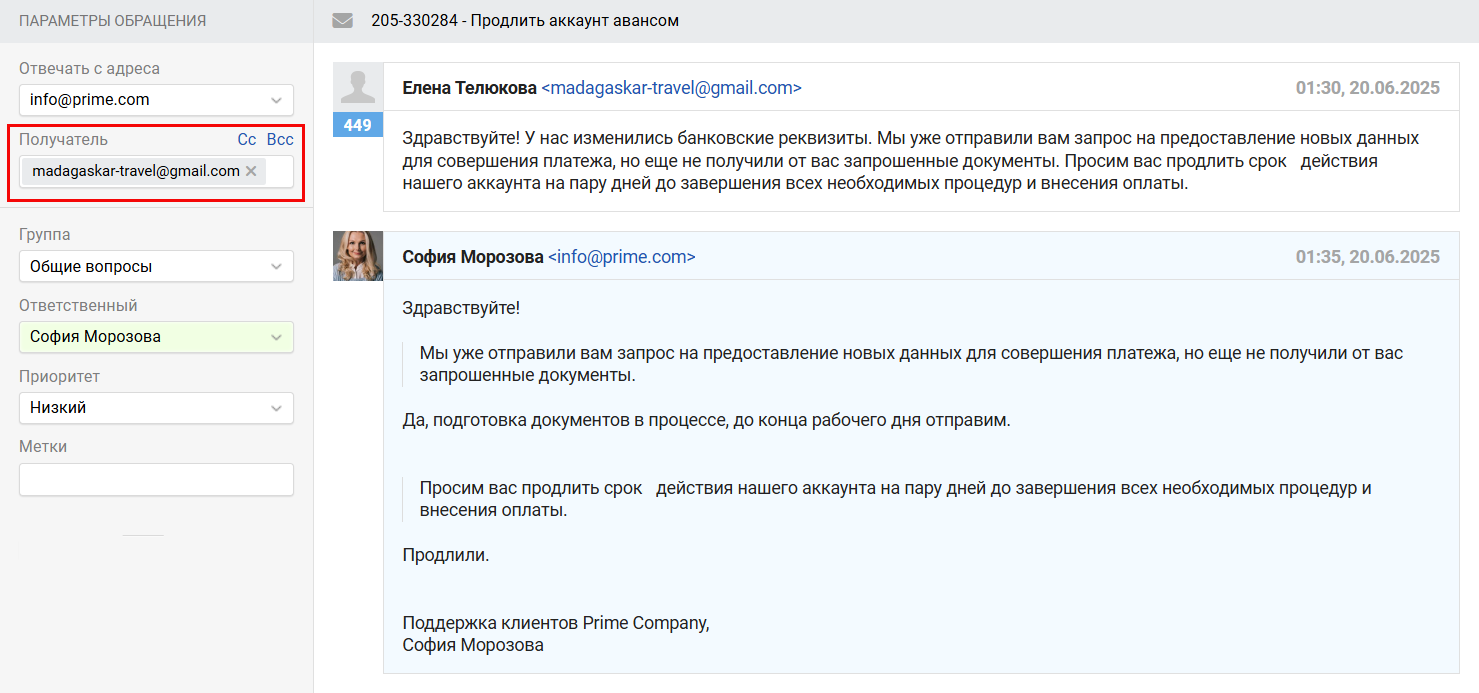Open the 'Отвечать с адреса' dropdown
The height and width of the screenshot is (693, 1479).
[156, 100]
